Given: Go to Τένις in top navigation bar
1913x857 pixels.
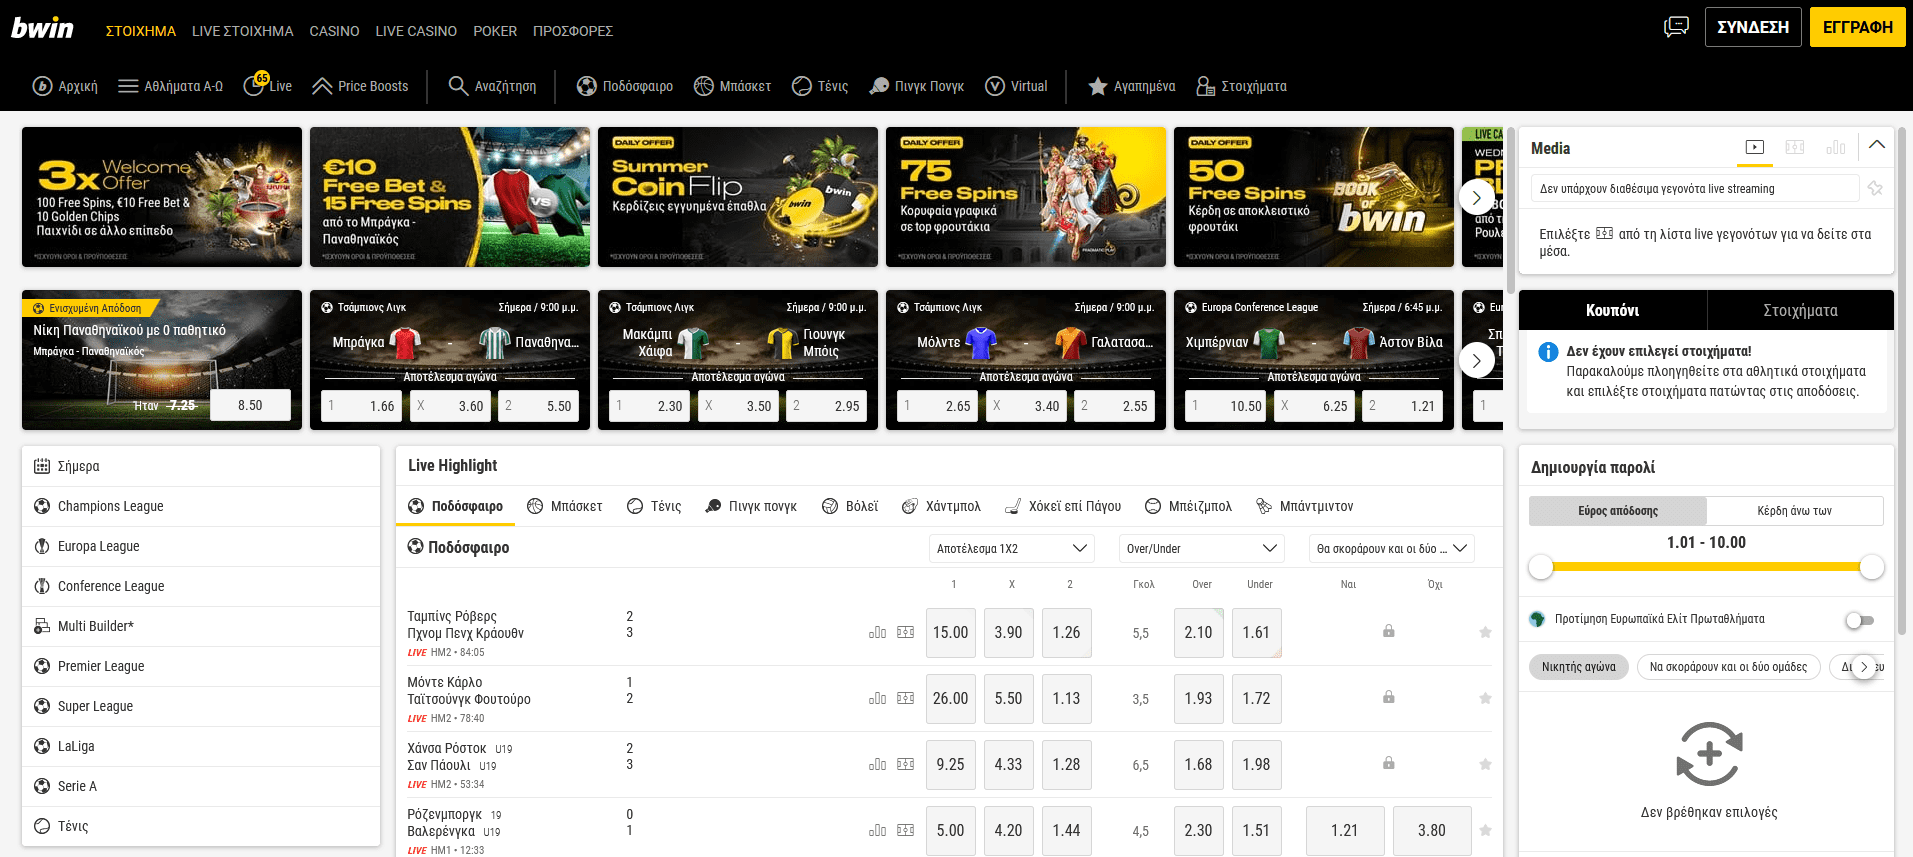Looking at the screenshot, I should 820,86.
